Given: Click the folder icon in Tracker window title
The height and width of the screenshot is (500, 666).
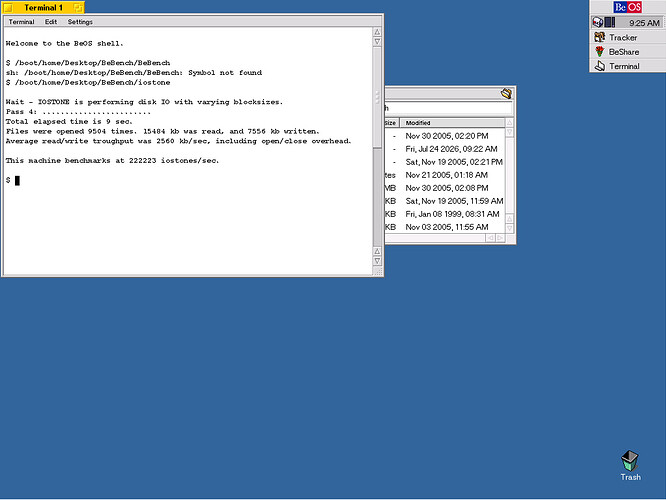Looking at the screenshot, I should [x=506, y=93].
